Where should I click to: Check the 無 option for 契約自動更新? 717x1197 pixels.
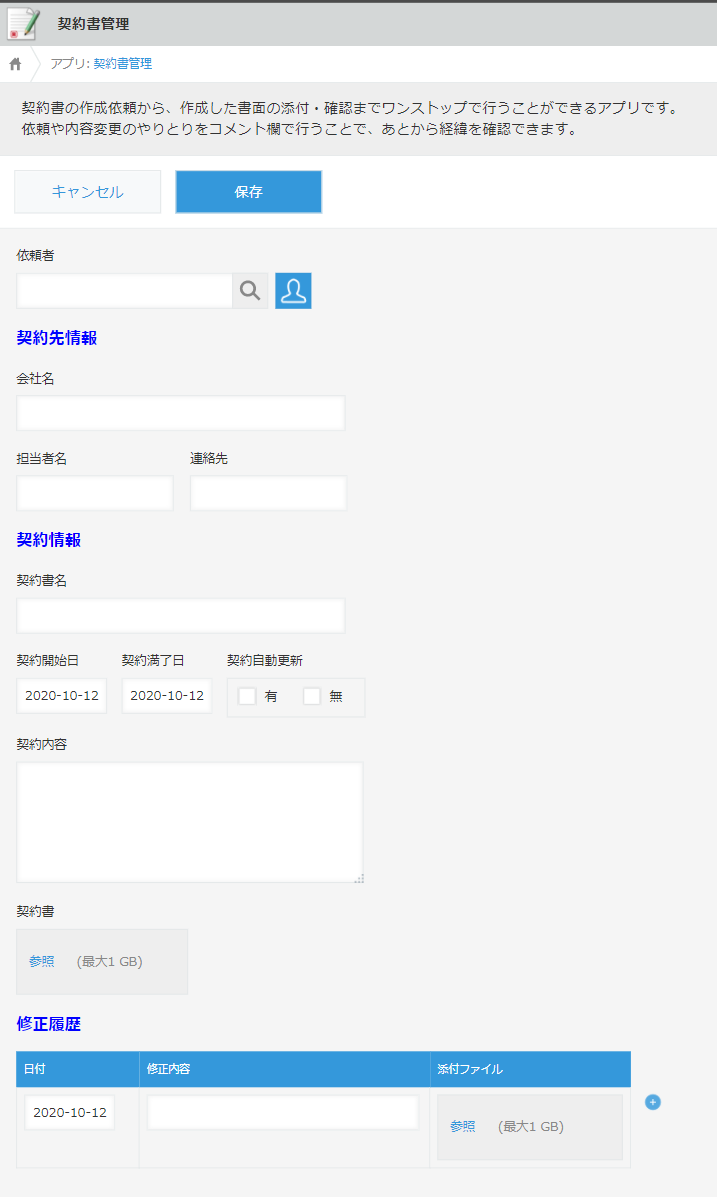(x=312, y=696)
